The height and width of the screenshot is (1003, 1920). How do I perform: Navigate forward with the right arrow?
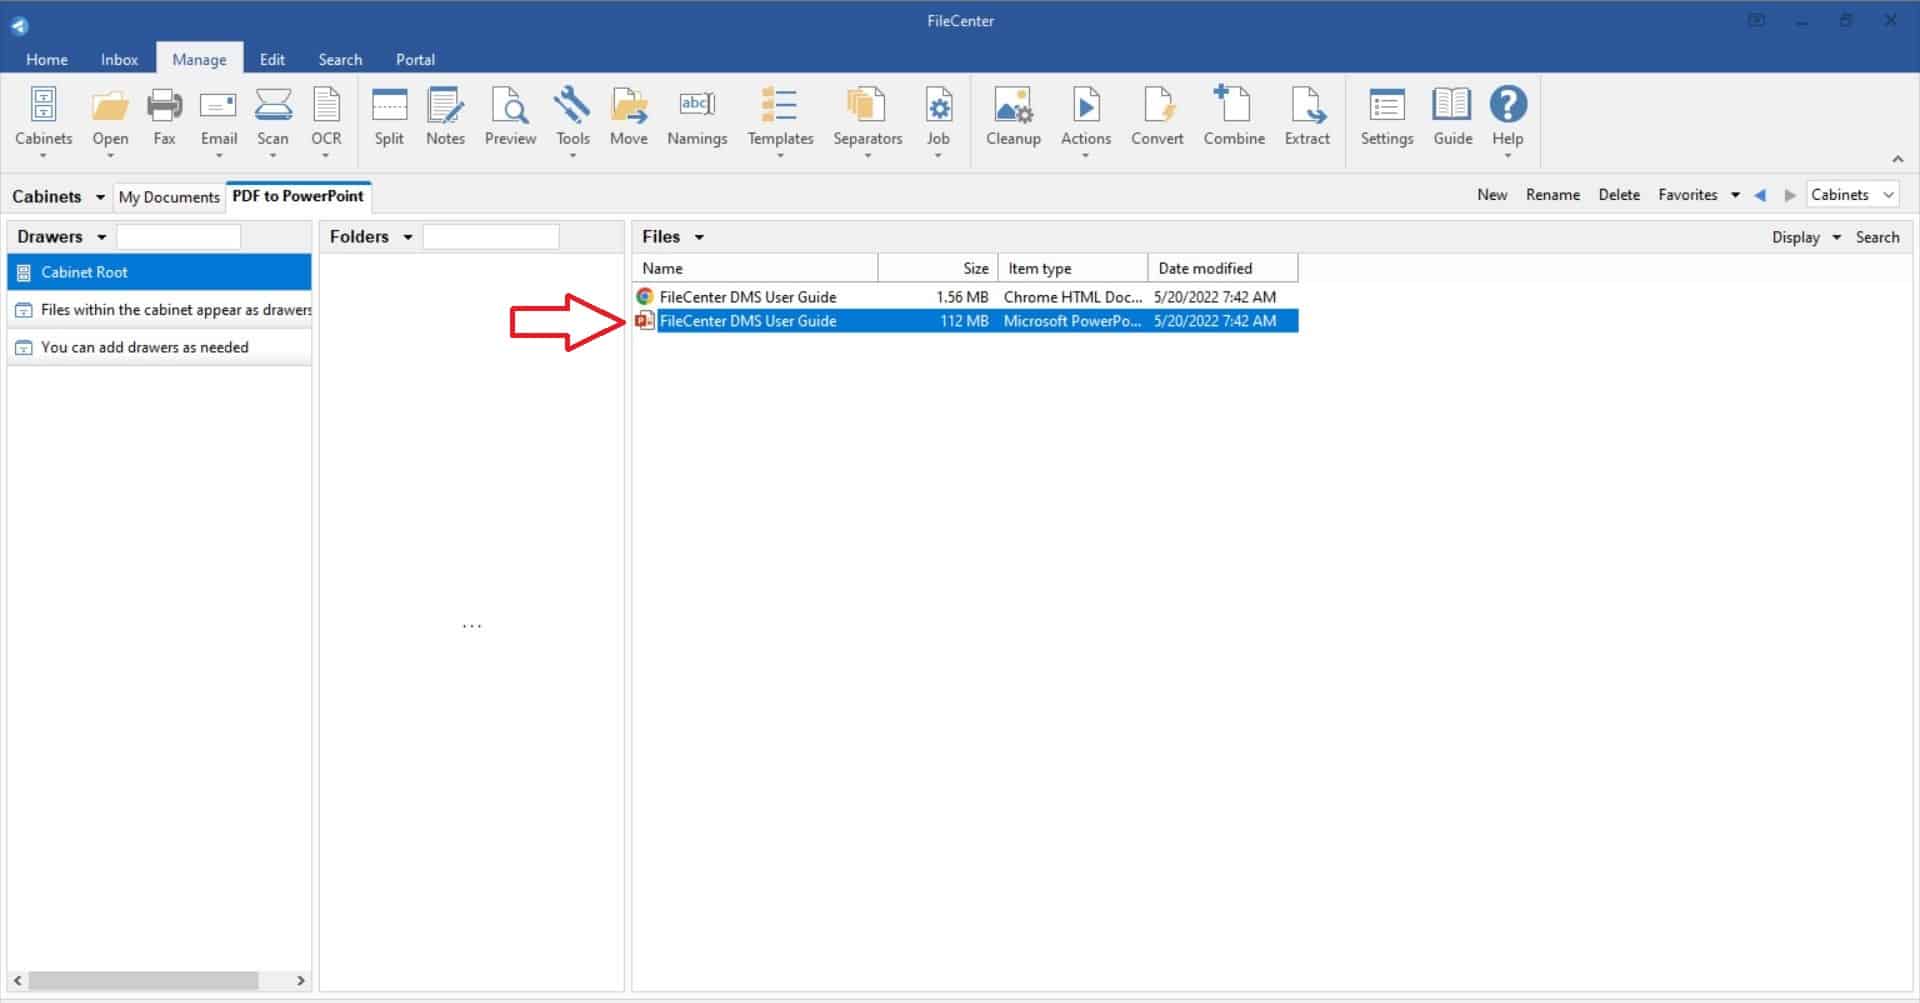click(x=1789, y=195)
